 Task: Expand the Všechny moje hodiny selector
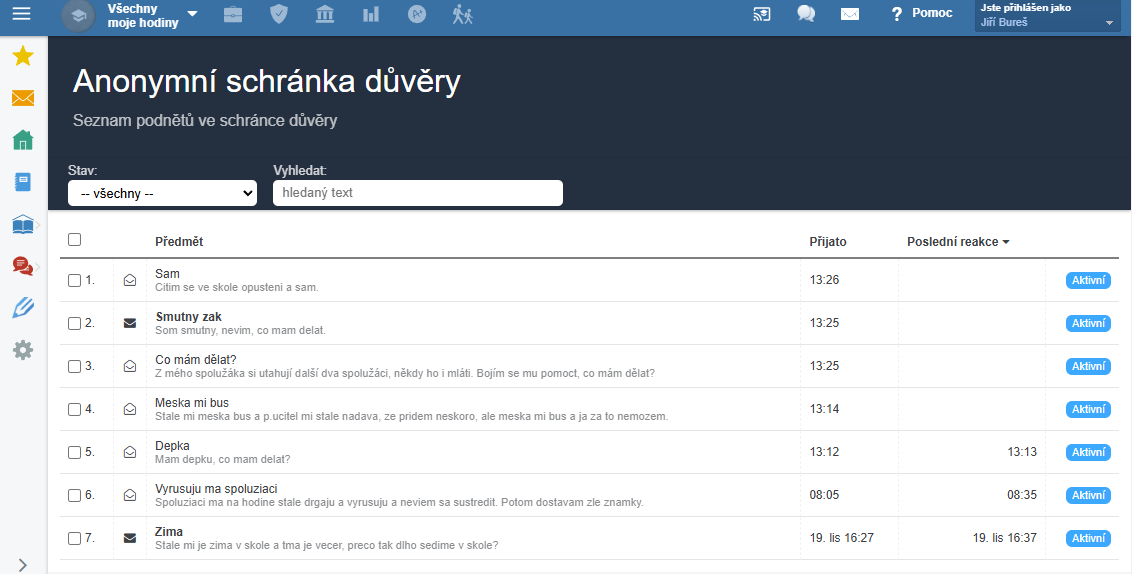click(x=152, y=15)
